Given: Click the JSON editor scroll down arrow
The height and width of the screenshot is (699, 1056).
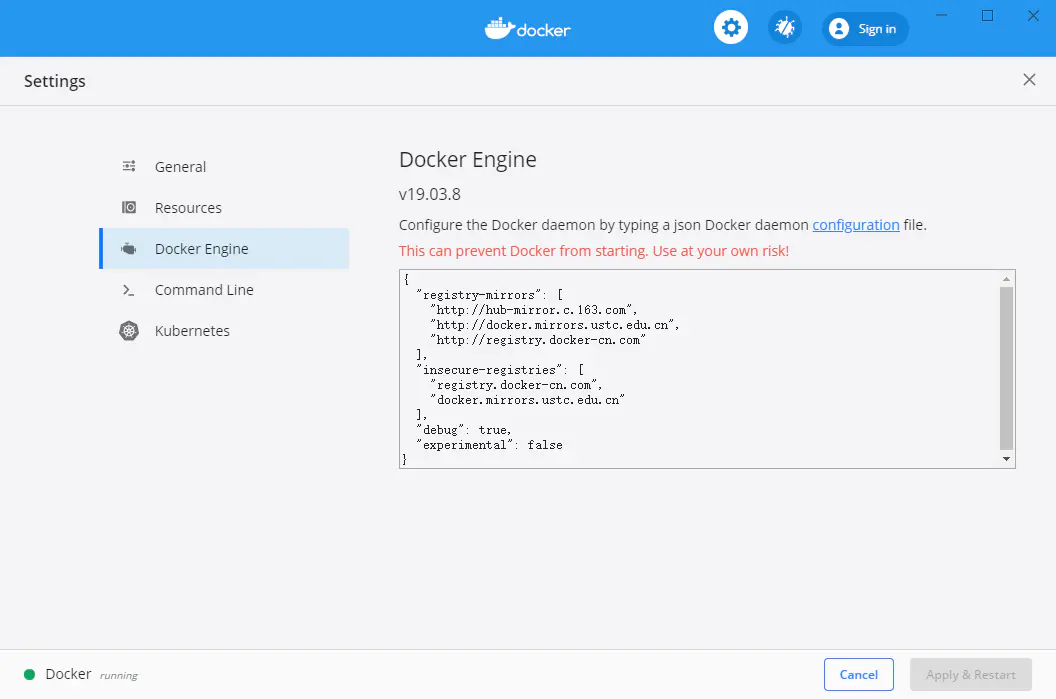Looking at the screenshot, I should [x=1006, y=459].
